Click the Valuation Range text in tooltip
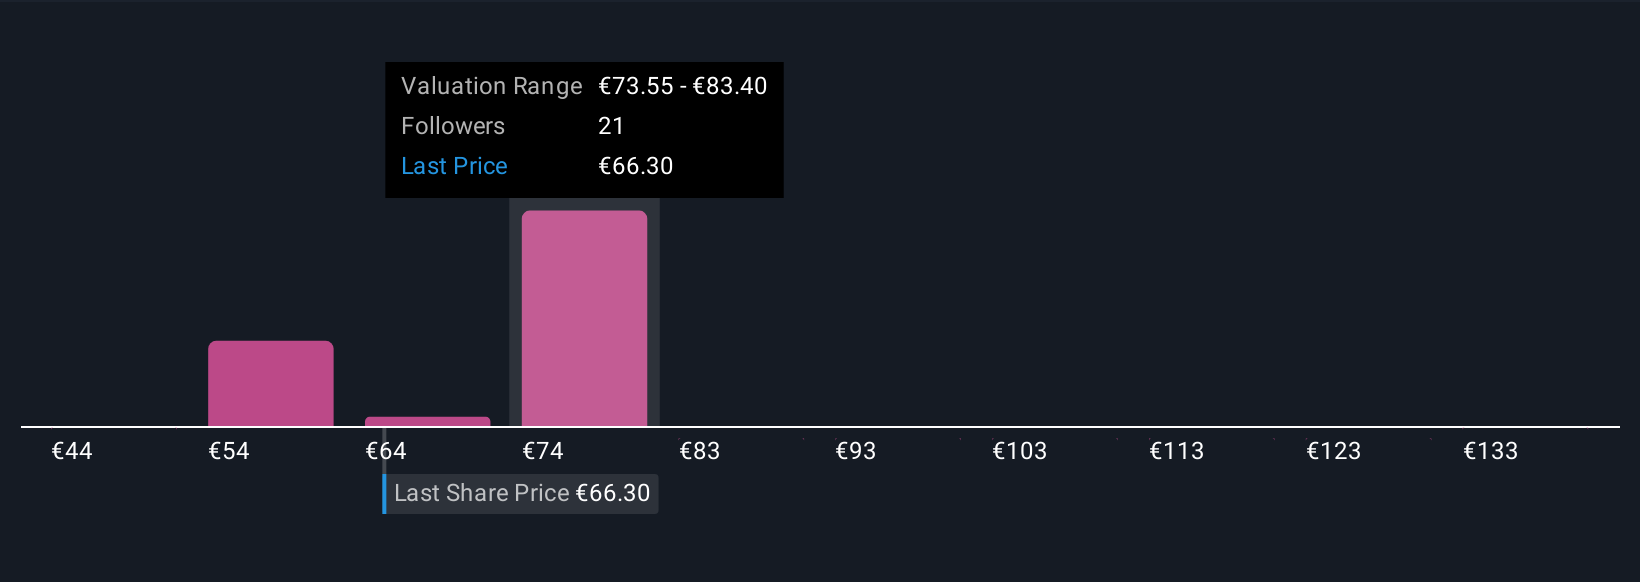 (491, 86)
